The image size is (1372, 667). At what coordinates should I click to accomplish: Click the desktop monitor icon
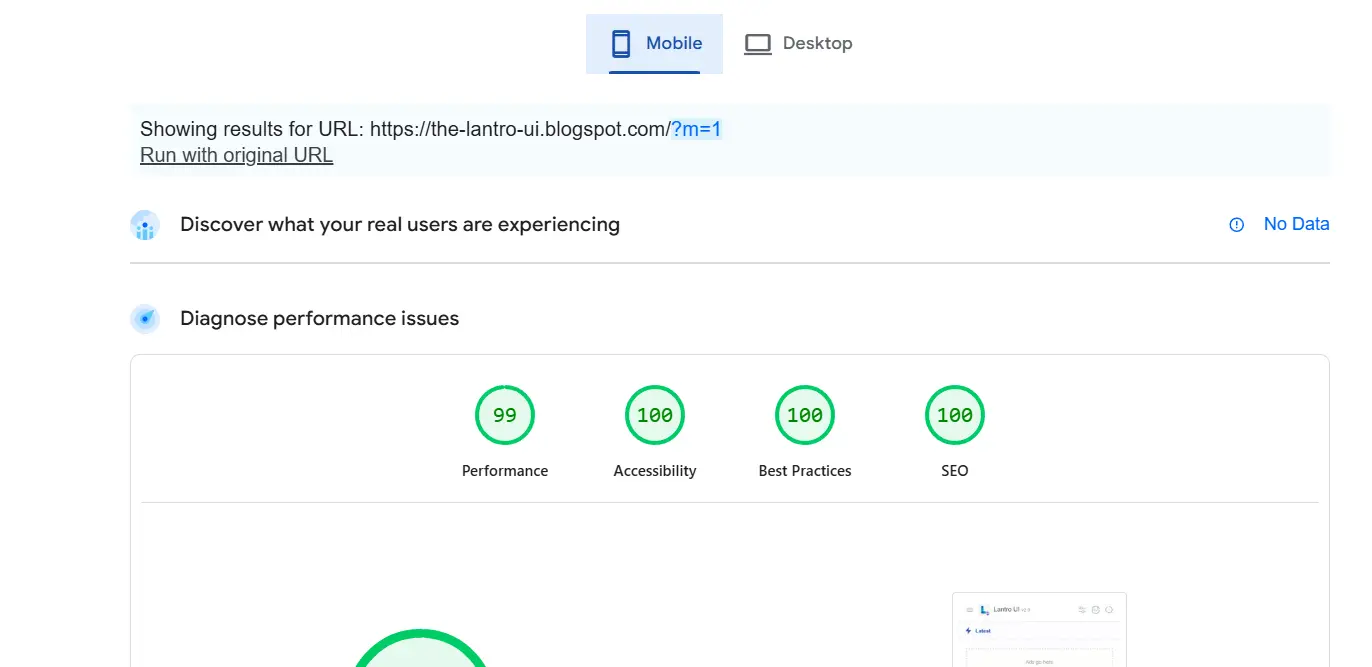pyautogui.click(x=758, y=44)
